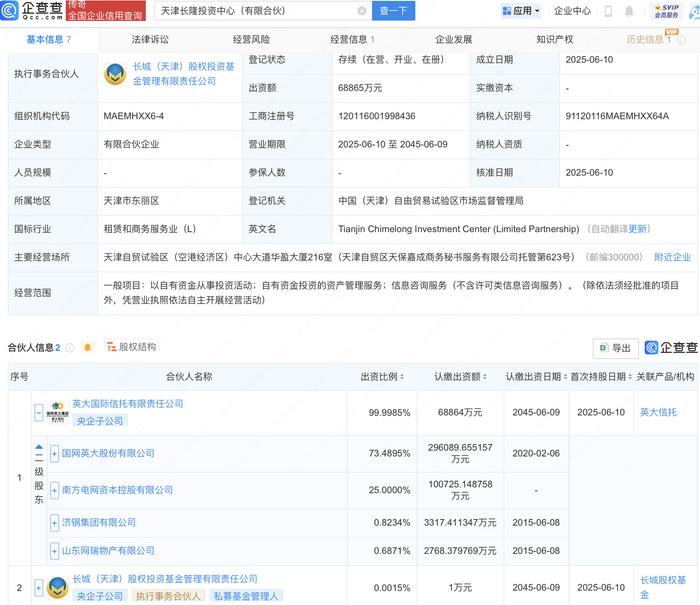
Task: Click 更新 link after English name
Action: click(x=637, y=229)
